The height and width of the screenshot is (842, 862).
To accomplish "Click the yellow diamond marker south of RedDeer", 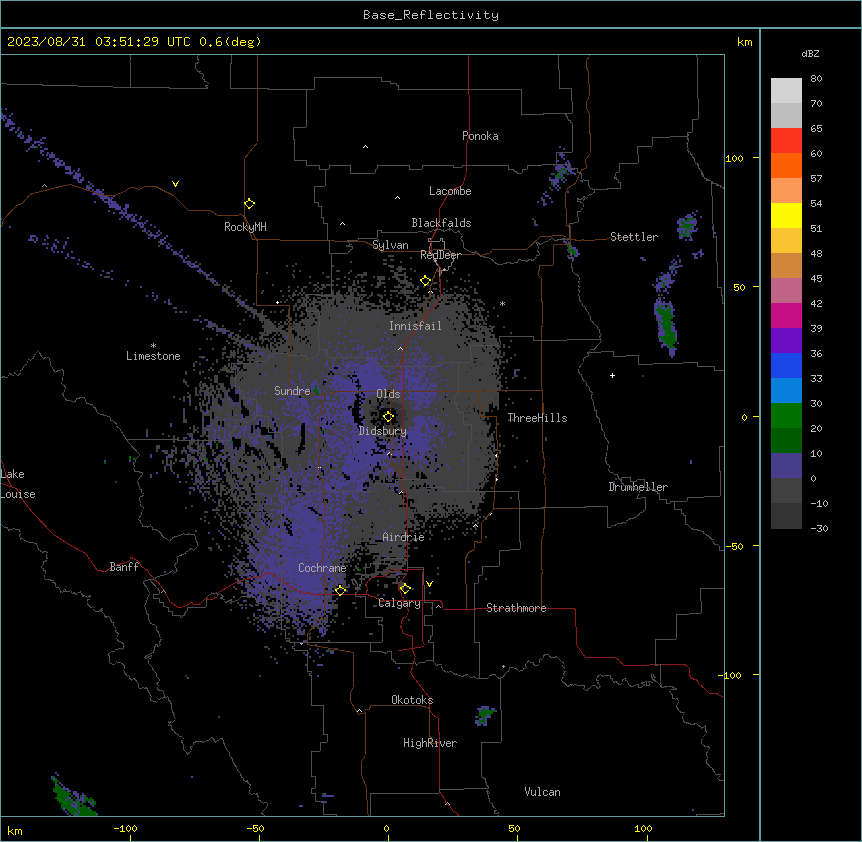I will click(x=426, y=281).
